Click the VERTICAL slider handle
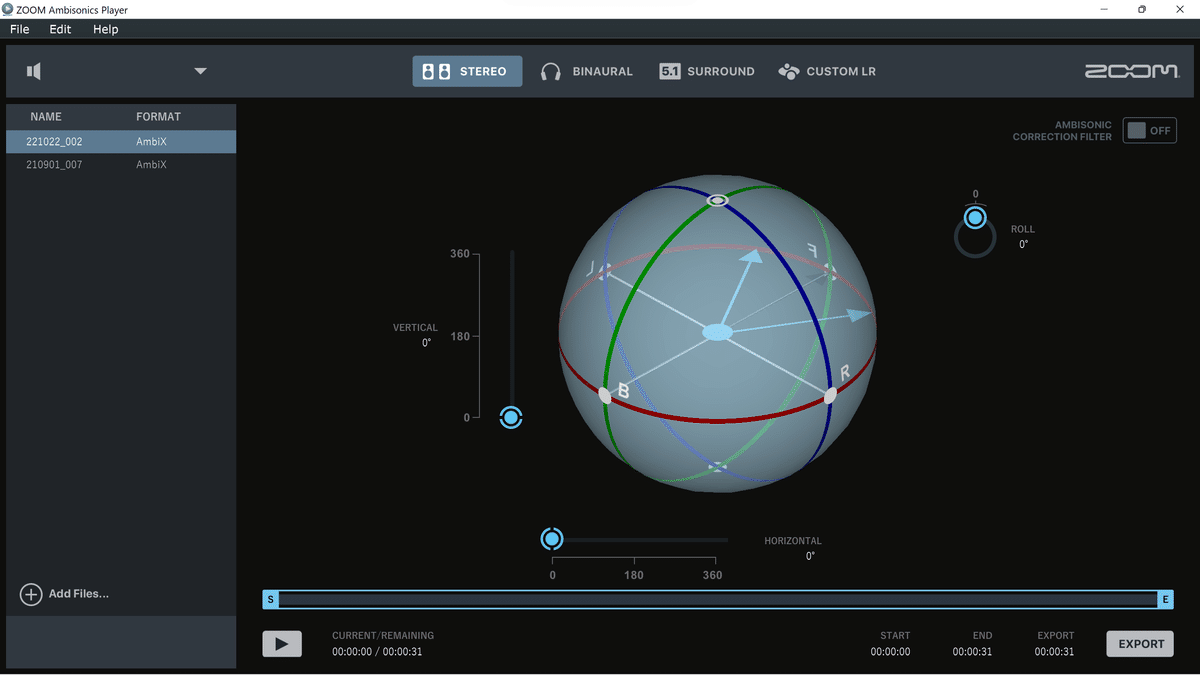 (x=511, y=417)
